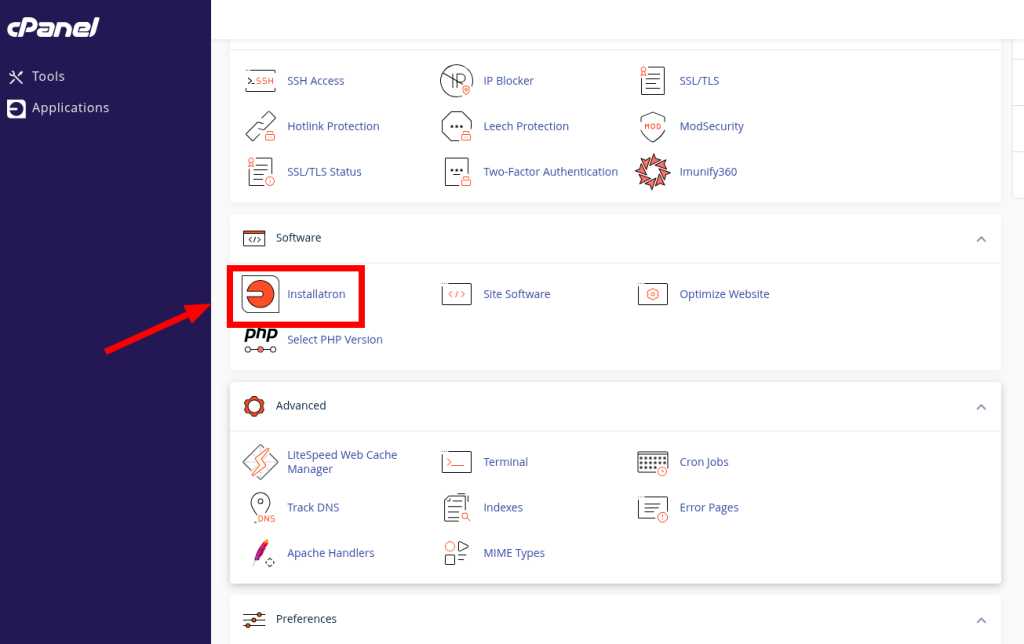Click the Software section header icon
The height and width of the screenshot is (644, 1024).
[254, 238]
